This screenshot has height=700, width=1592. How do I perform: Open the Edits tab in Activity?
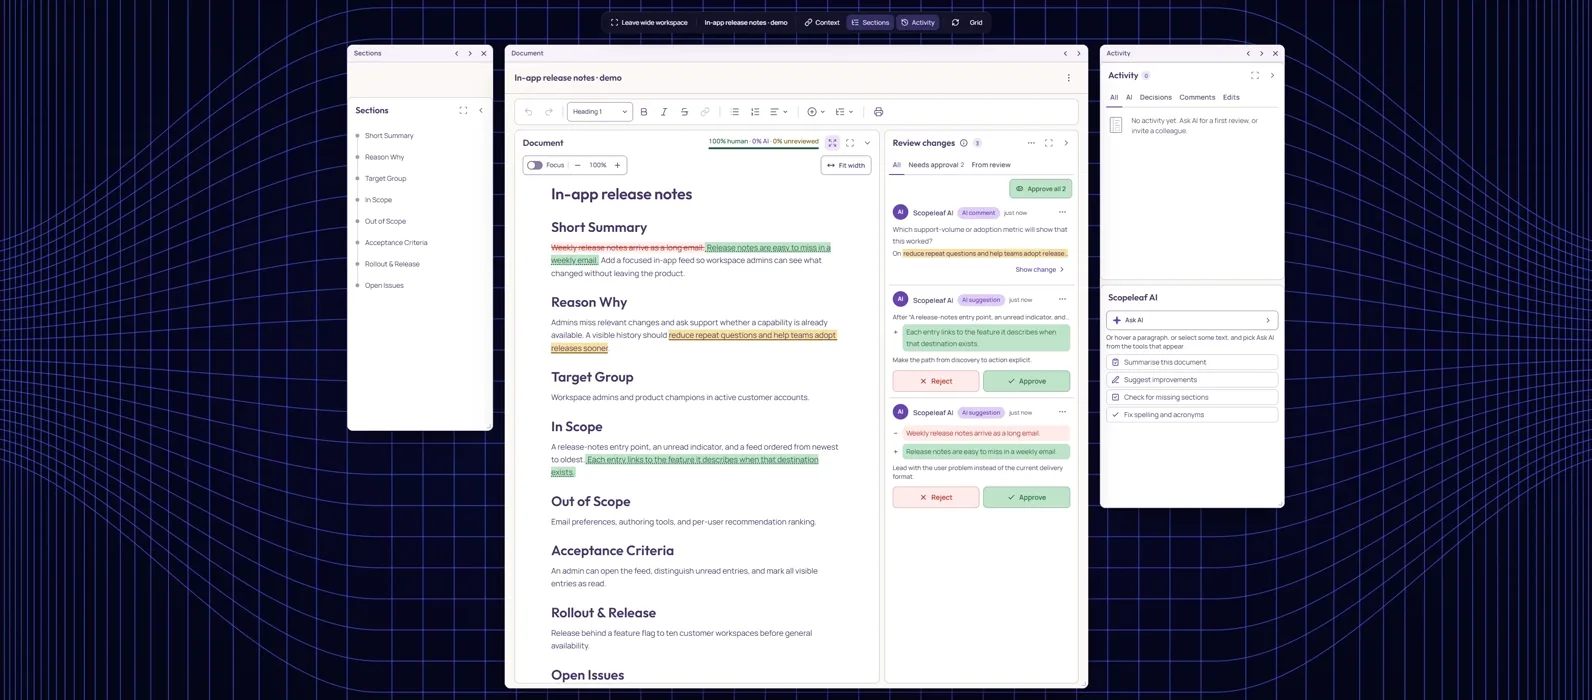(x=1231, y=97)
